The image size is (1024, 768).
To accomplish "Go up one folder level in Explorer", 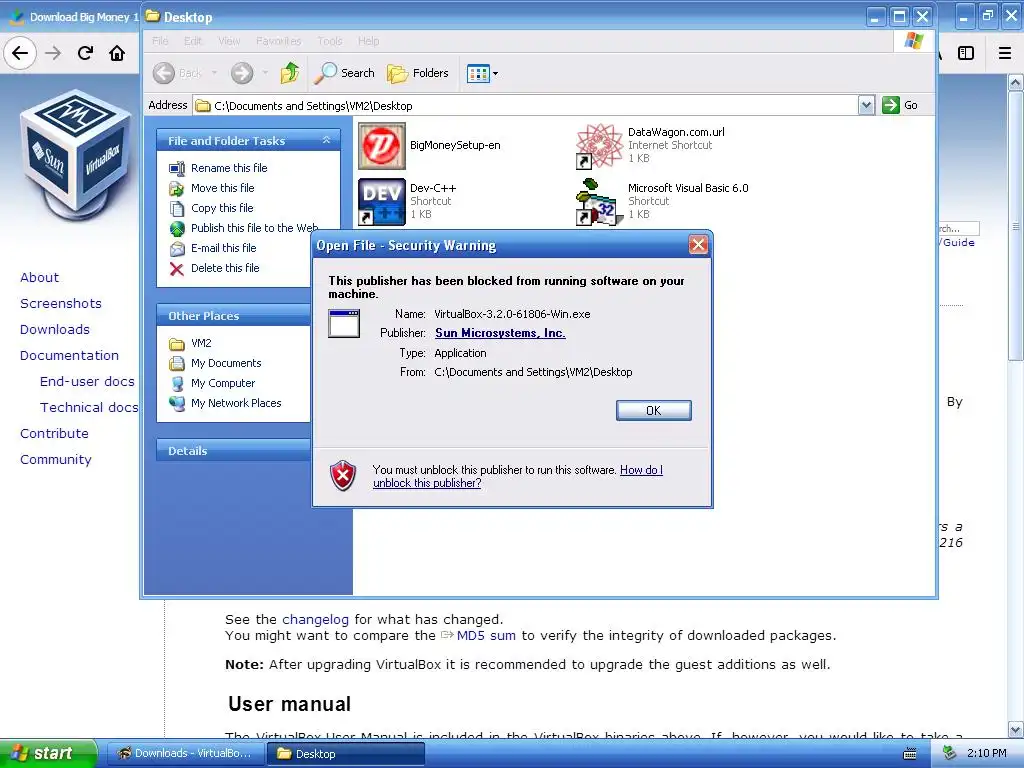I will coord(290,73).
